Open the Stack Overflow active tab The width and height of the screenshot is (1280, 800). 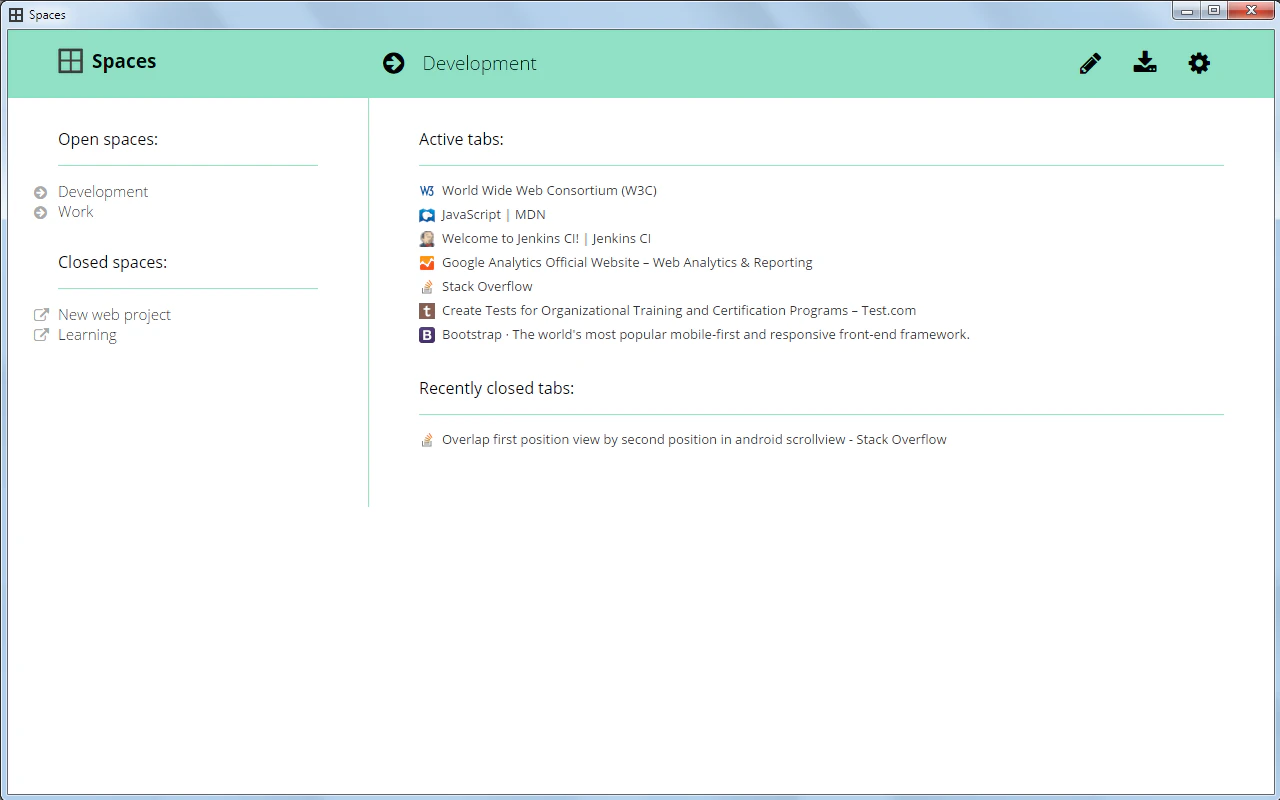click(487, 287)
